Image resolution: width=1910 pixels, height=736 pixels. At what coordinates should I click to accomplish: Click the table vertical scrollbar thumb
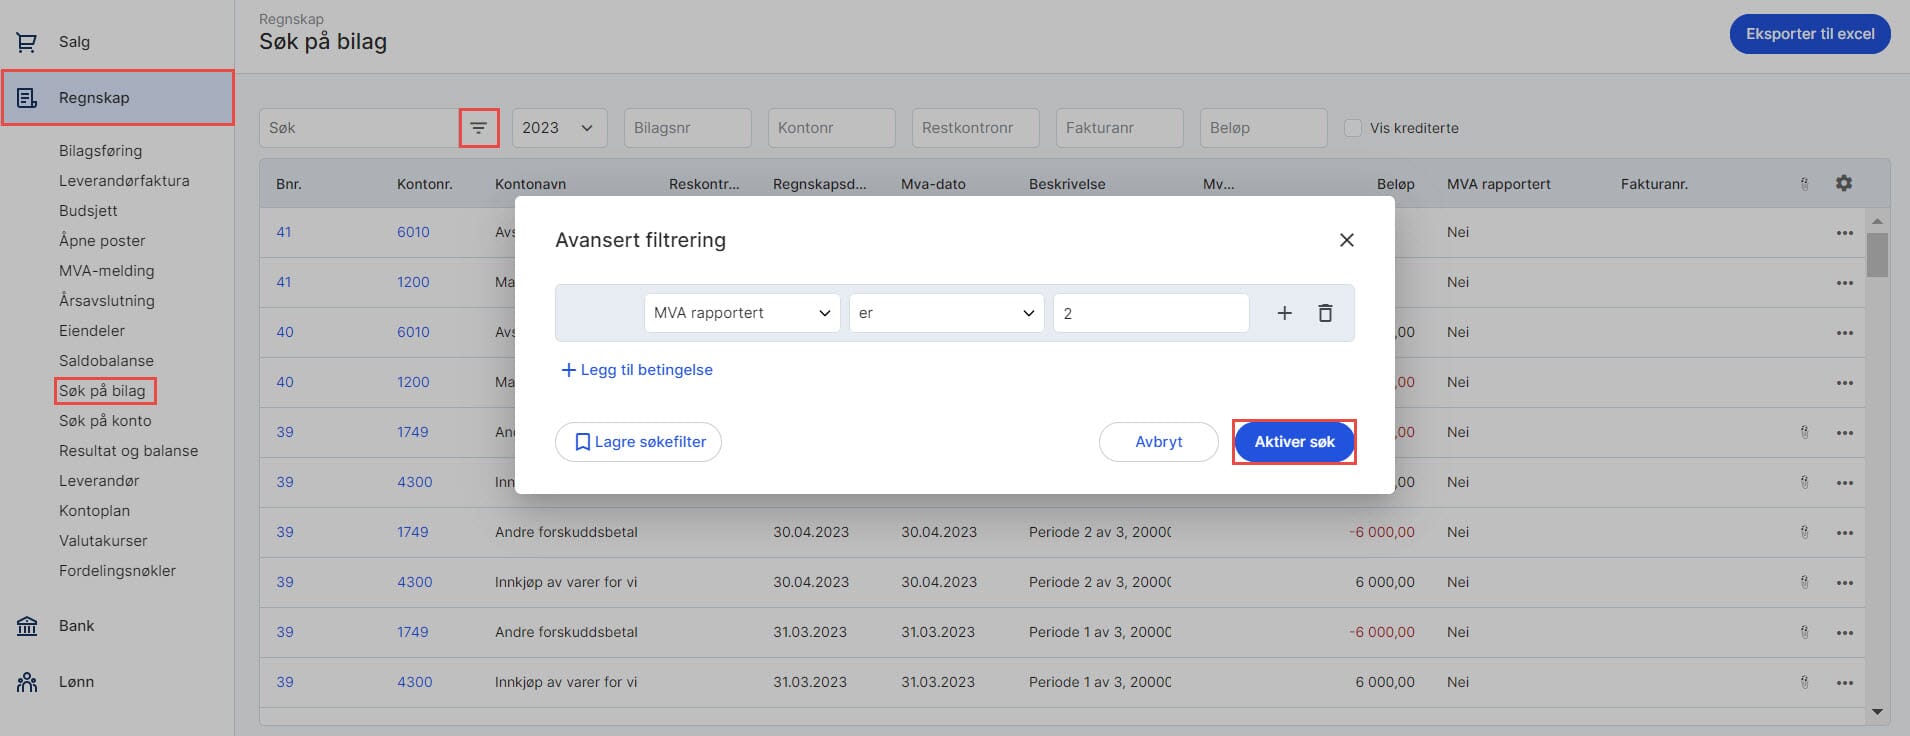1876,254
